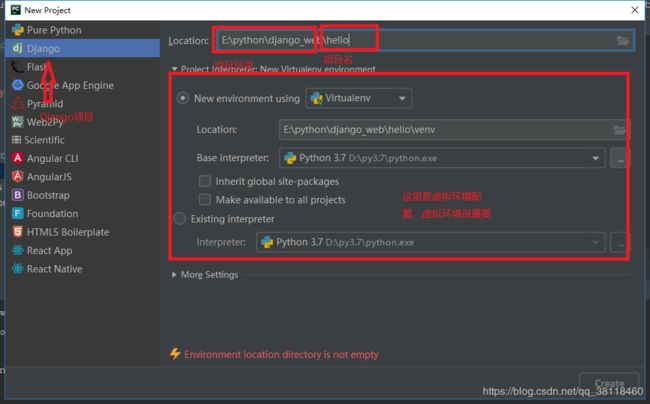Select React Native project type label
The width and height of the screenshot is (650, 404).
pyautogui.click(x=54, y=269)
